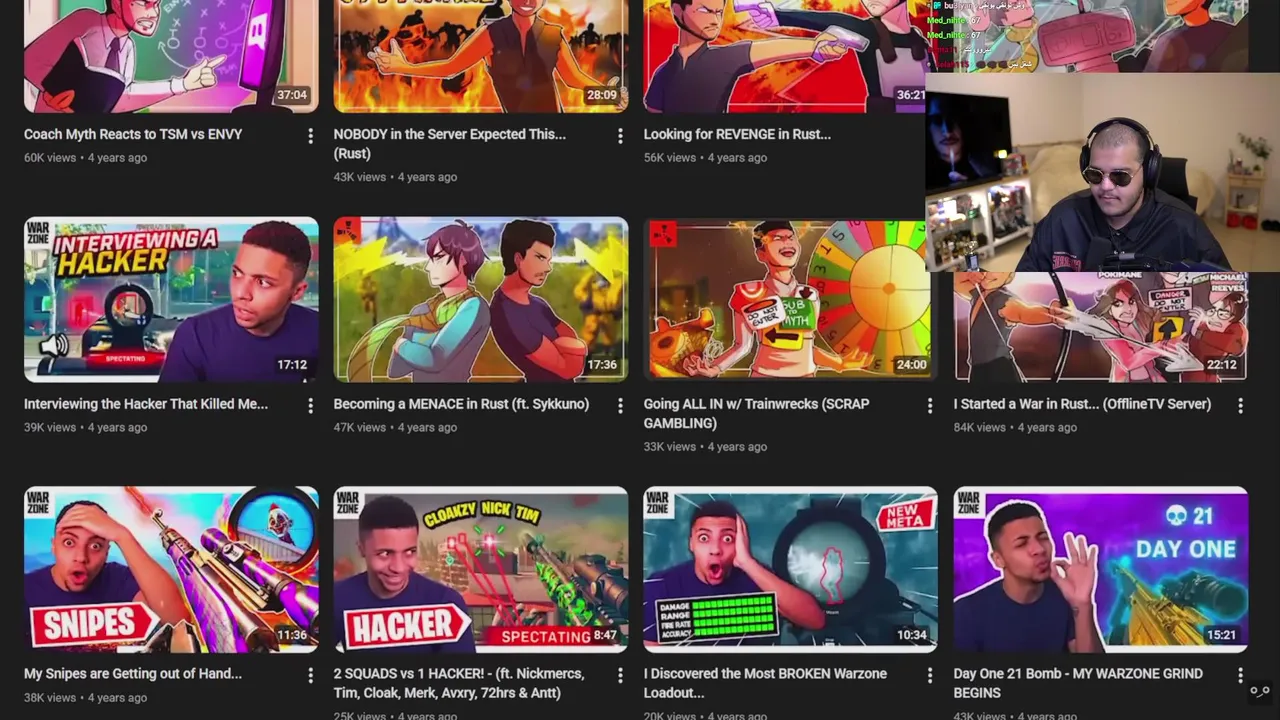Screen dimensions: 1280x720
Task: Click the title Looking for REVENGE in Rust
Action: tap(737, 134)
